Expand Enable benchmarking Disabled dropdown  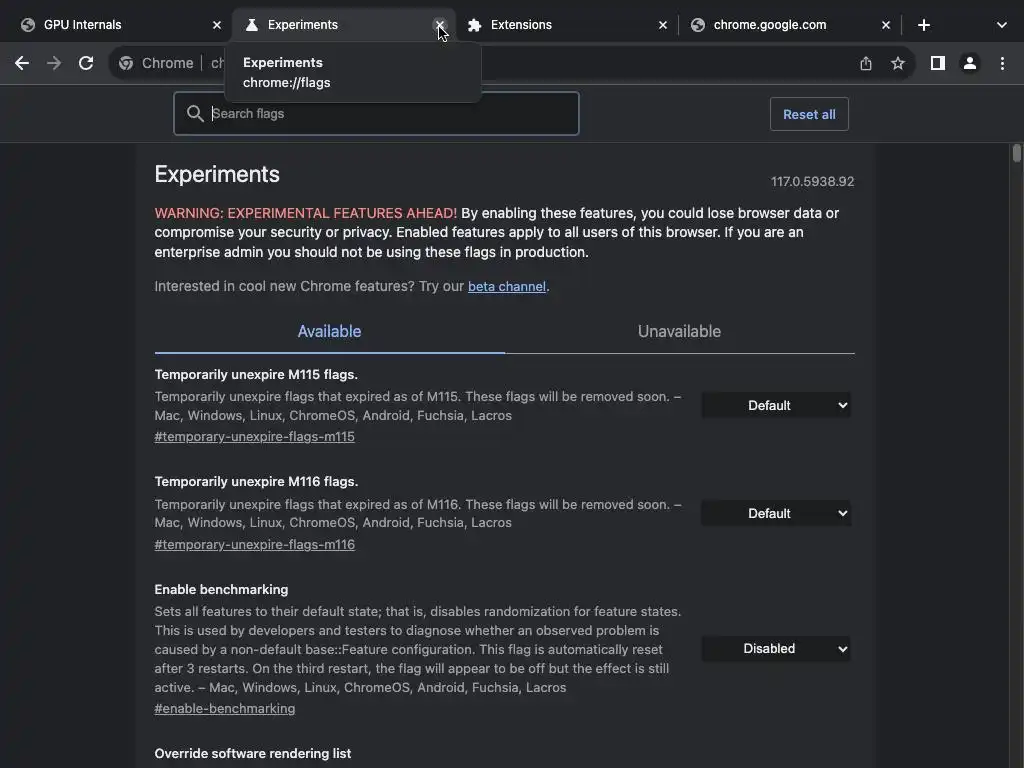click(x=776, y=648)
